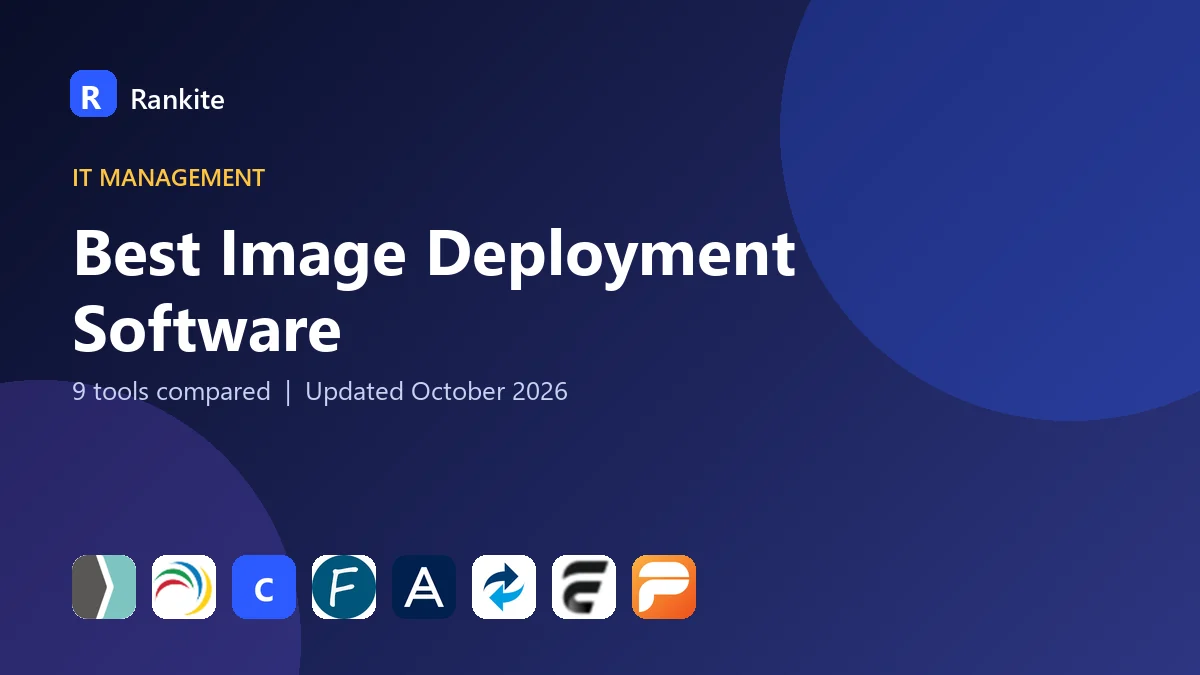
Task: Click the blue sync arrows app icon
Action: click(504, 587)
